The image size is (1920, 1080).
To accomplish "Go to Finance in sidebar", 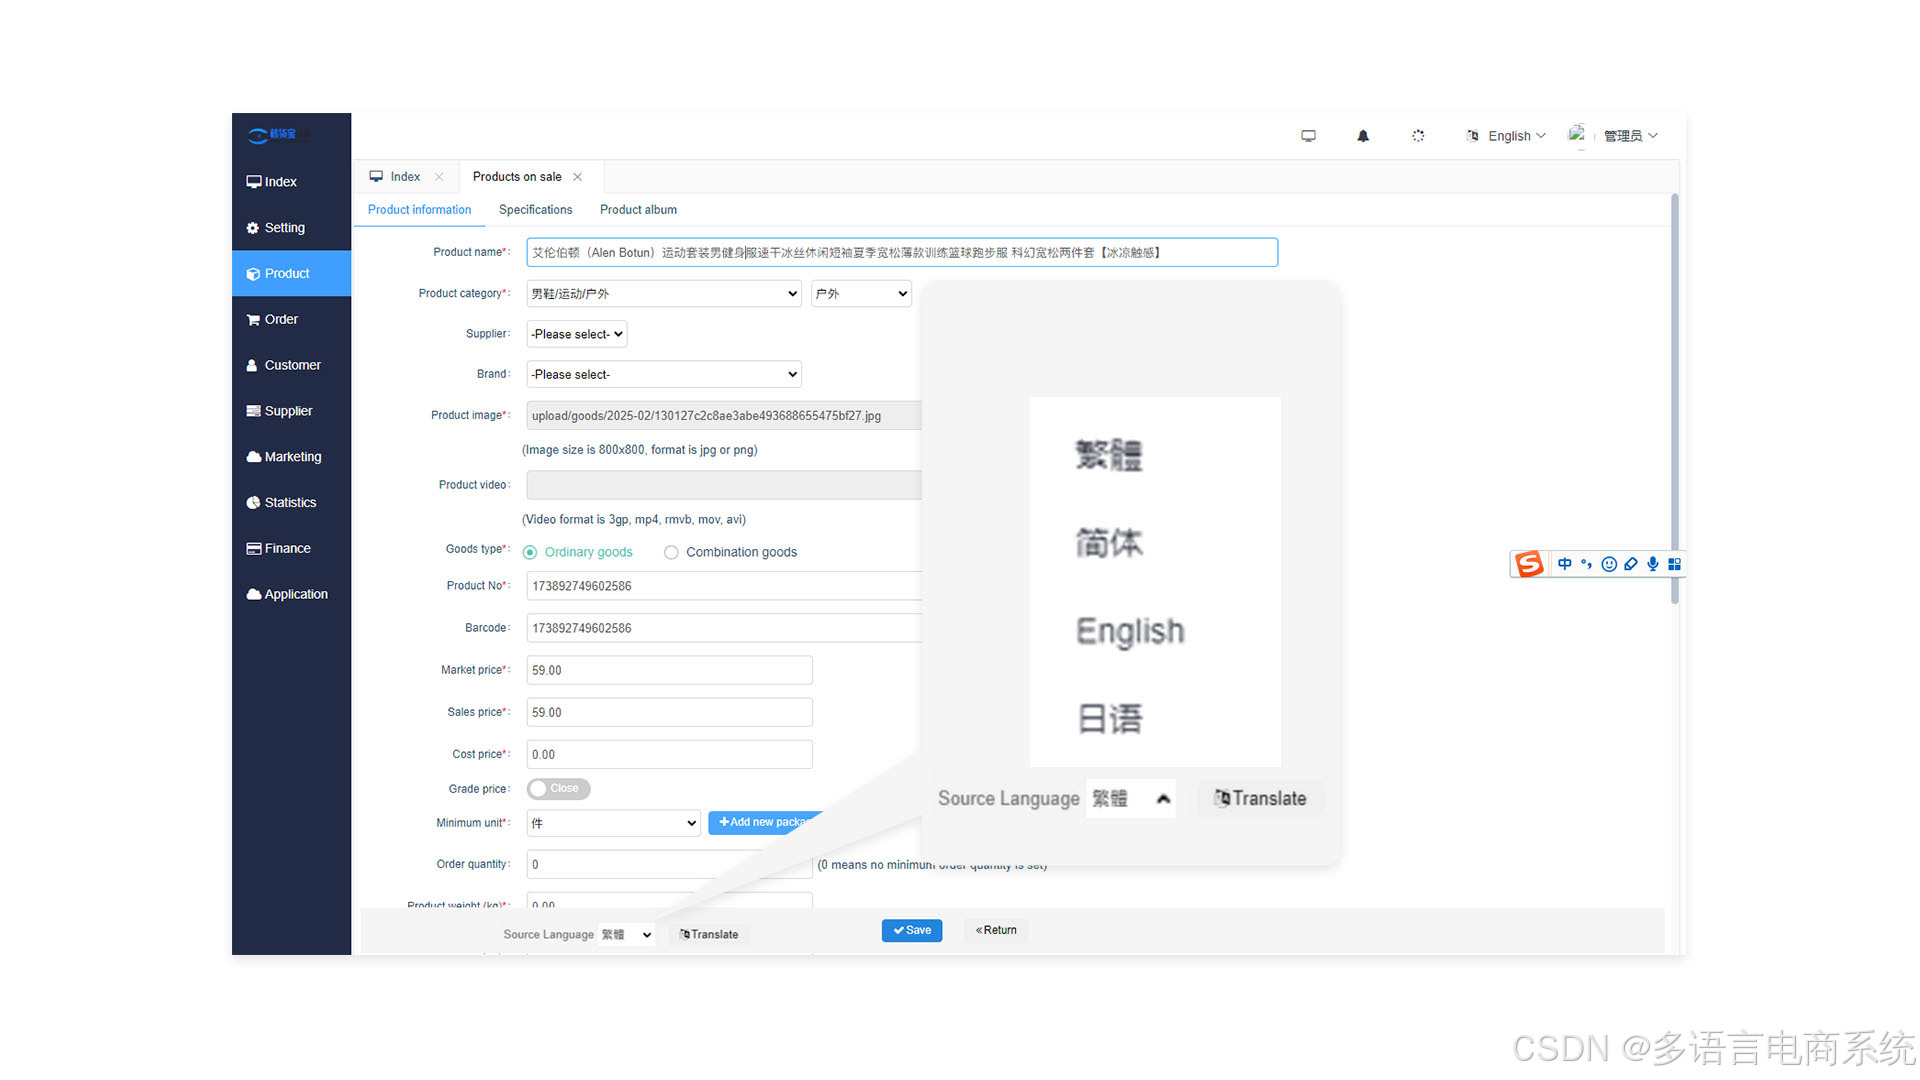I will click(287, 548).
